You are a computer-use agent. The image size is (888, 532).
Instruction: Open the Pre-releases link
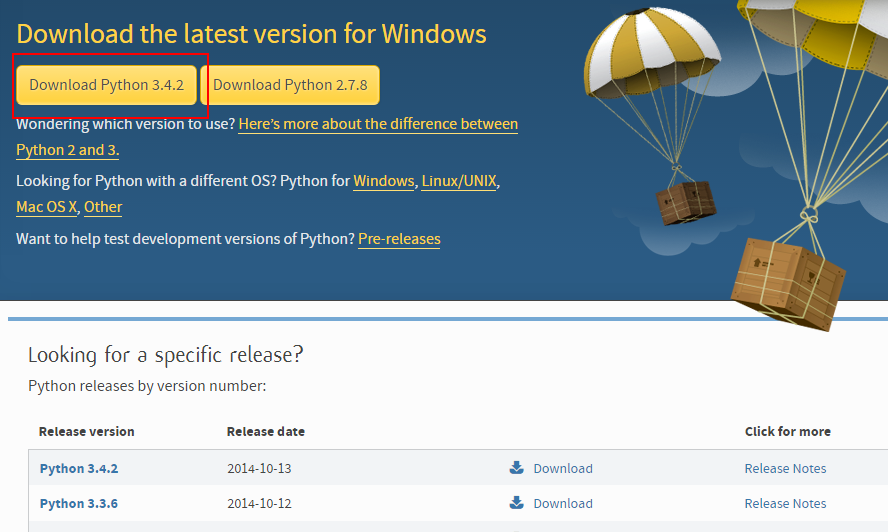pos(399,239)
